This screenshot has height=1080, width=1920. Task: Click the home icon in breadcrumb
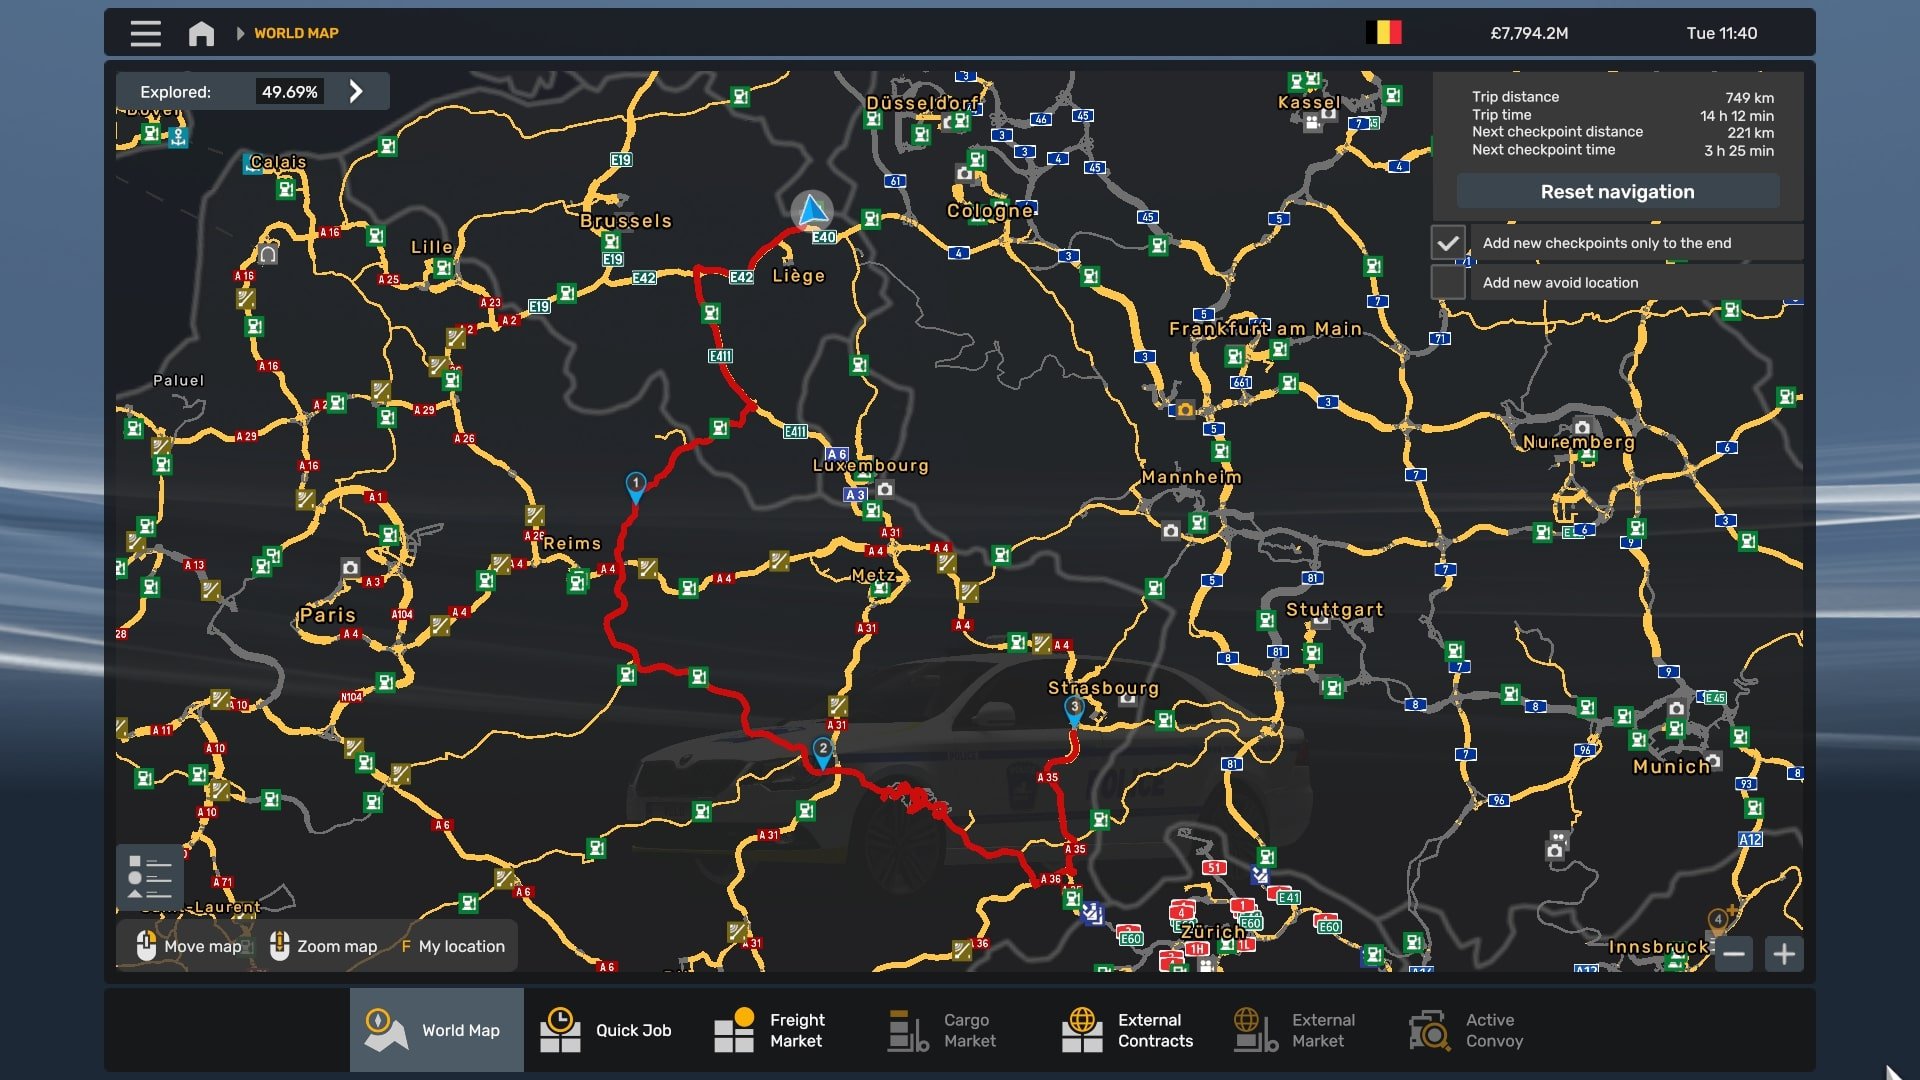(x=201, y=33)
